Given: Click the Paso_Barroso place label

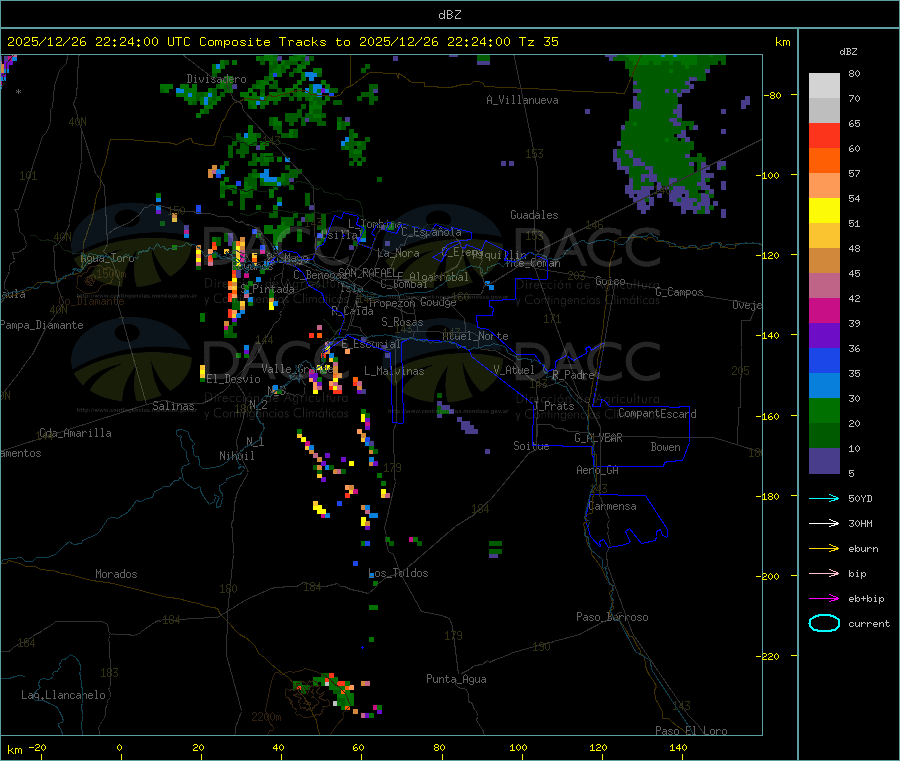Looking at the screenshot, I should pyautogui.click(x=612, y=617).
